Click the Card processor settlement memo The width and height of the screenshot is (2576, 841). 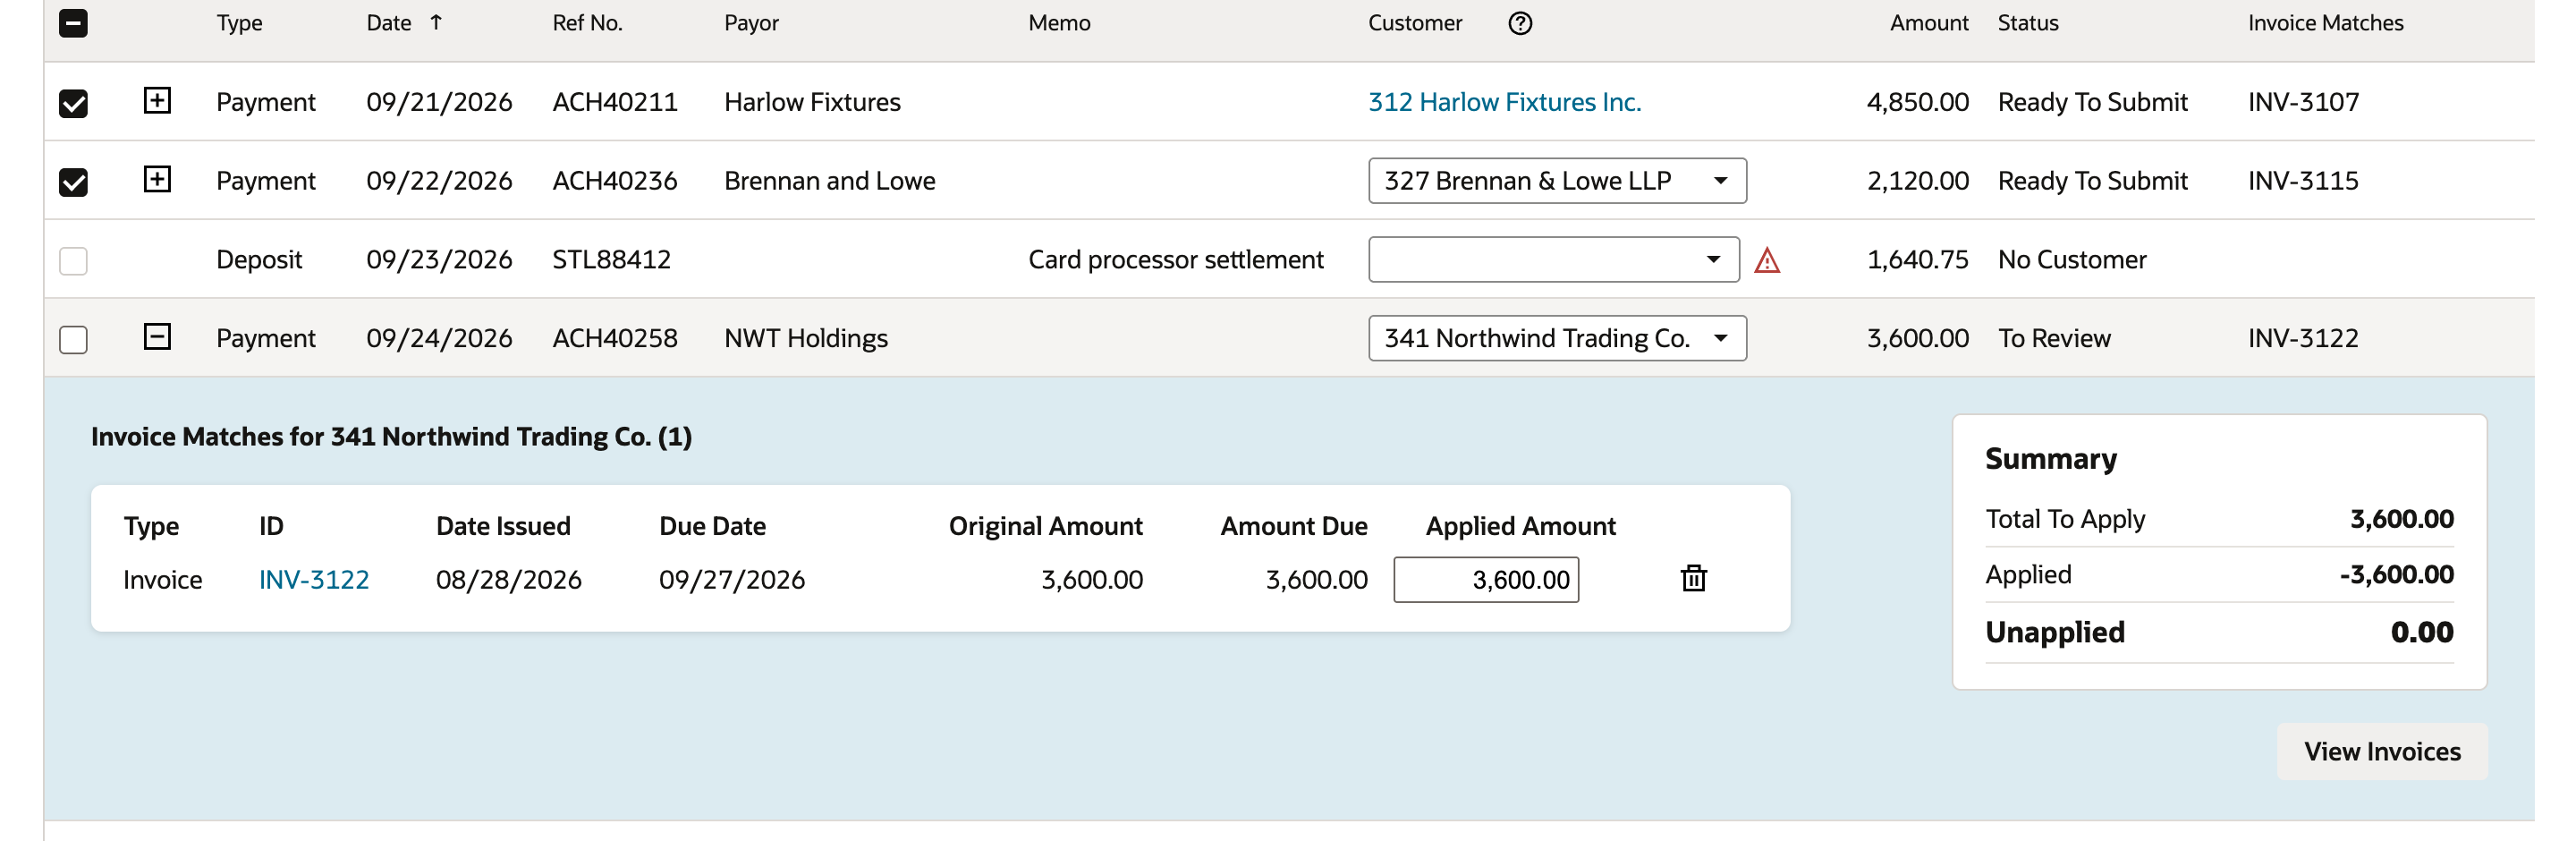tap(1175, 260)
